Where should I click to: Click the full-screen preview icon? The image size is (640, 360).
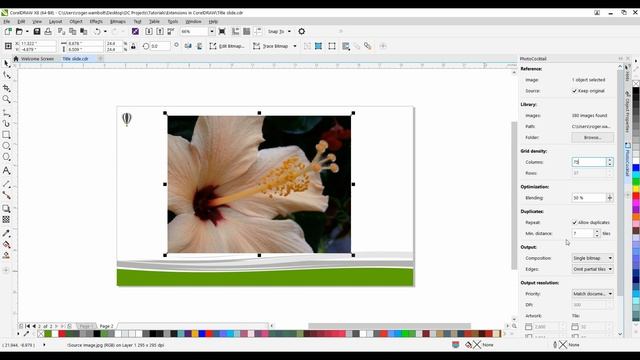pos(222,31)
